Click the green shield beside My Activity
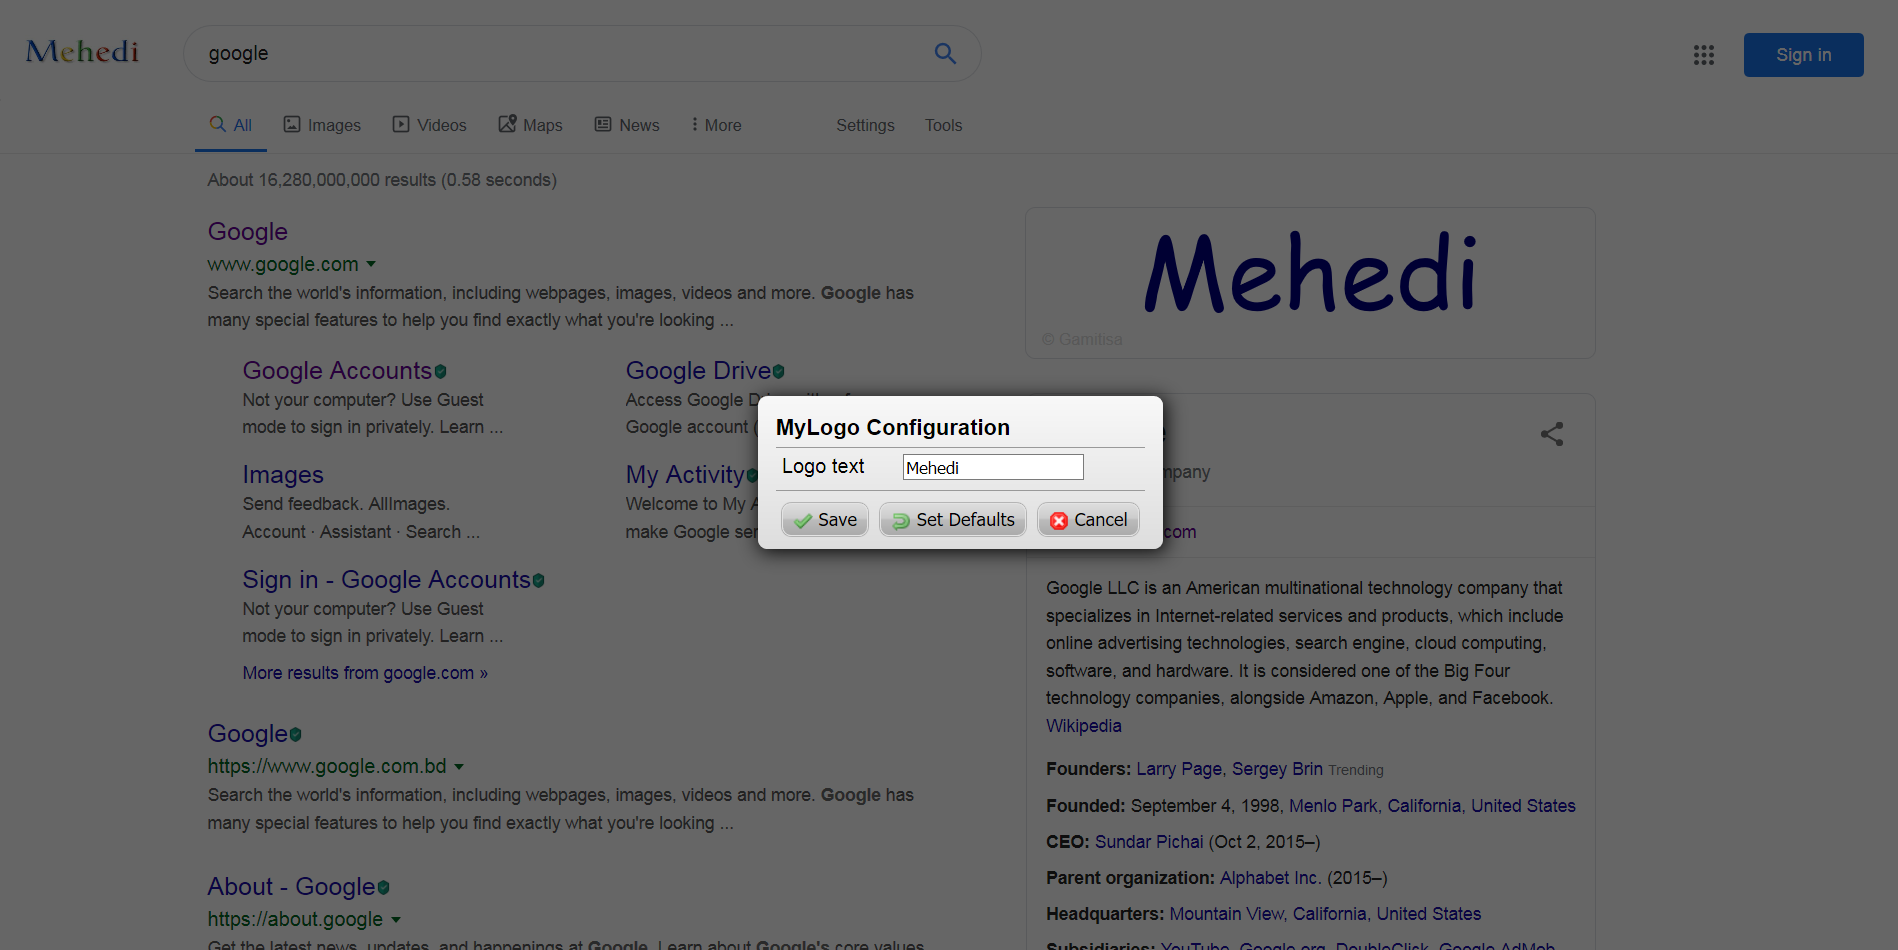 [751, 476]
